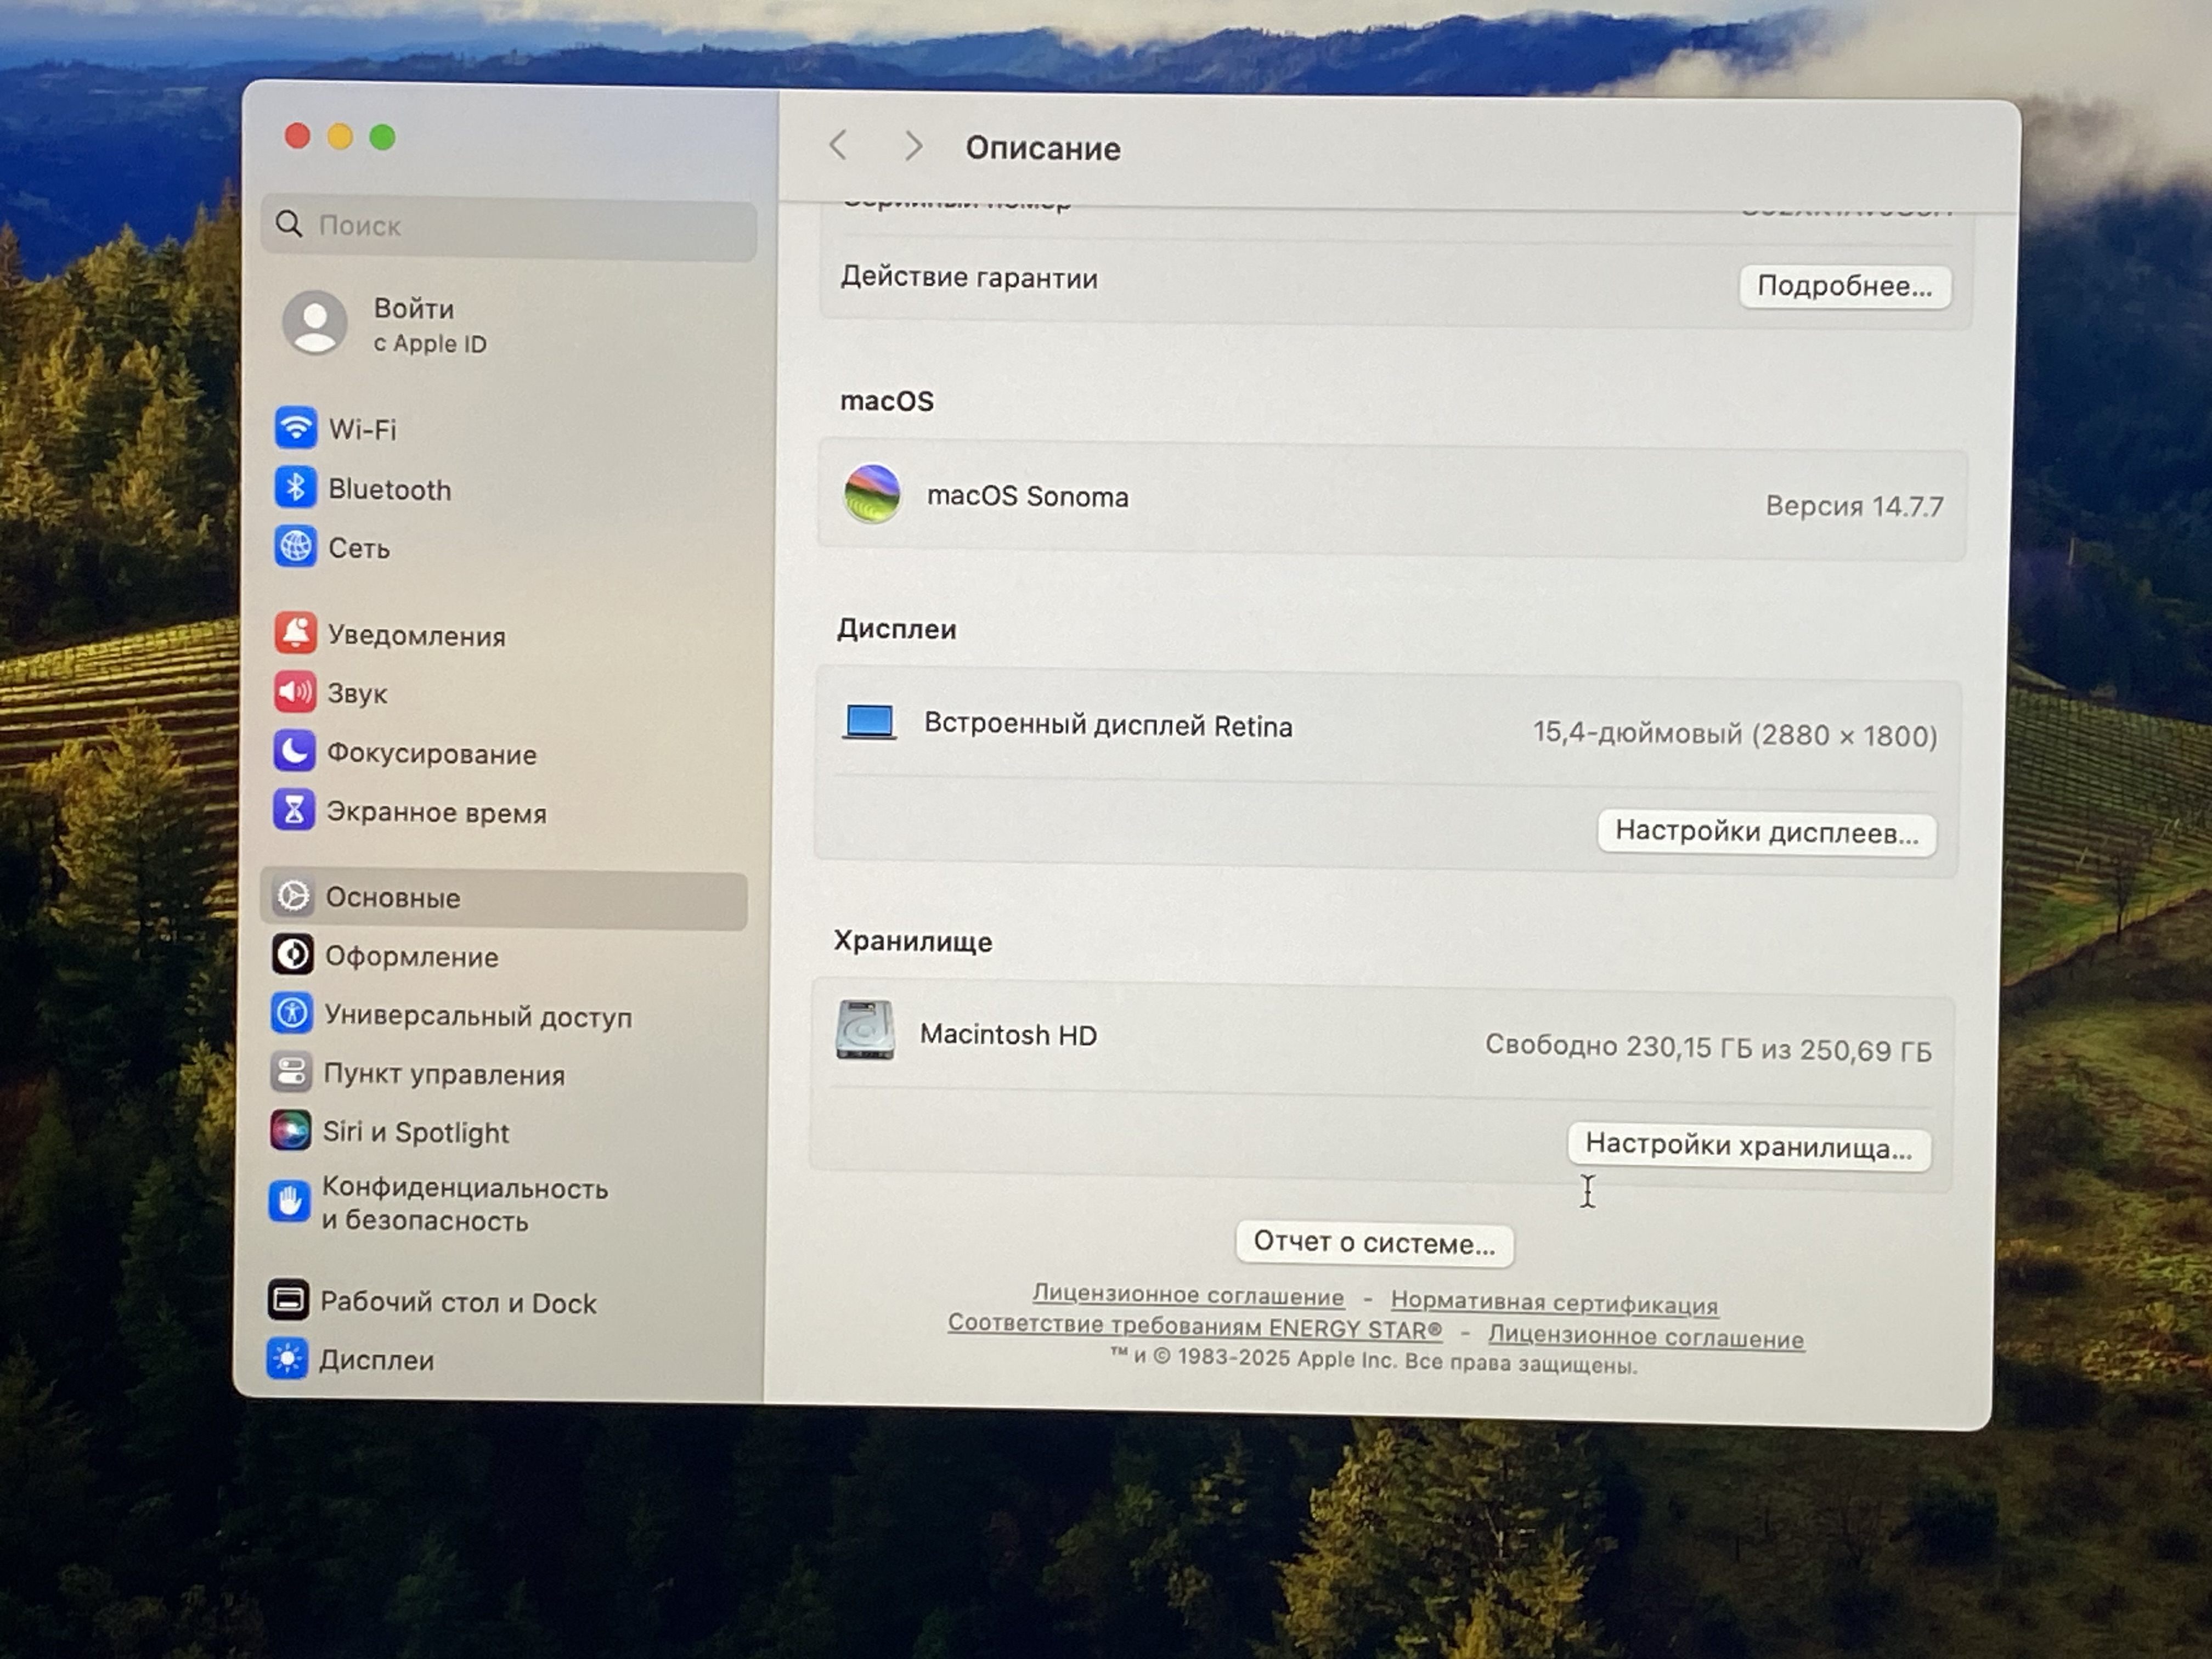Open Настройки дисплеев... button
This screenshot has width=2212, height=1659.
tap(1766, 832)
